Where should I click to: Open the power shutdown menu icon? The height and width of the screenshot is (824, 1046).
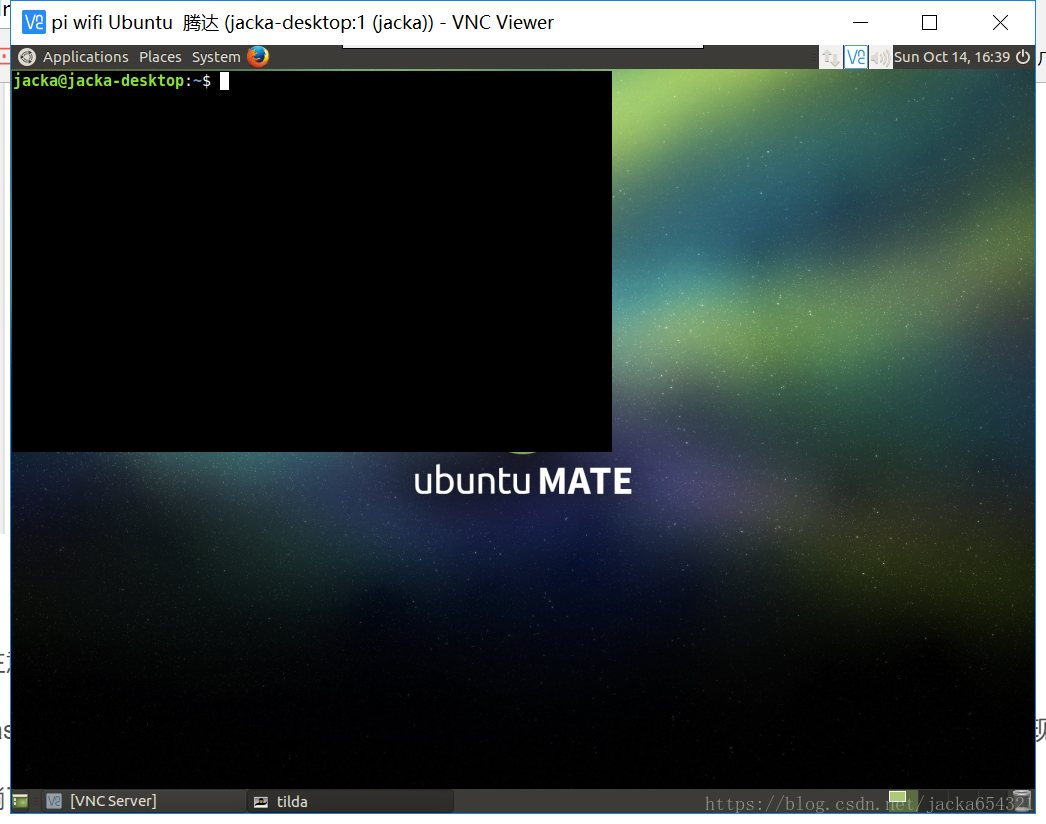point(1023,57)
